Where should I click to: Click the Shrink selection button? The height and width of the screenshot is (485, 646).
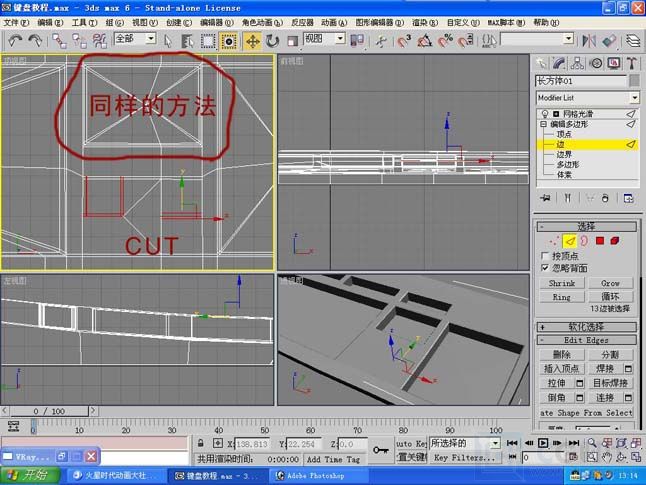click(562, 283)
